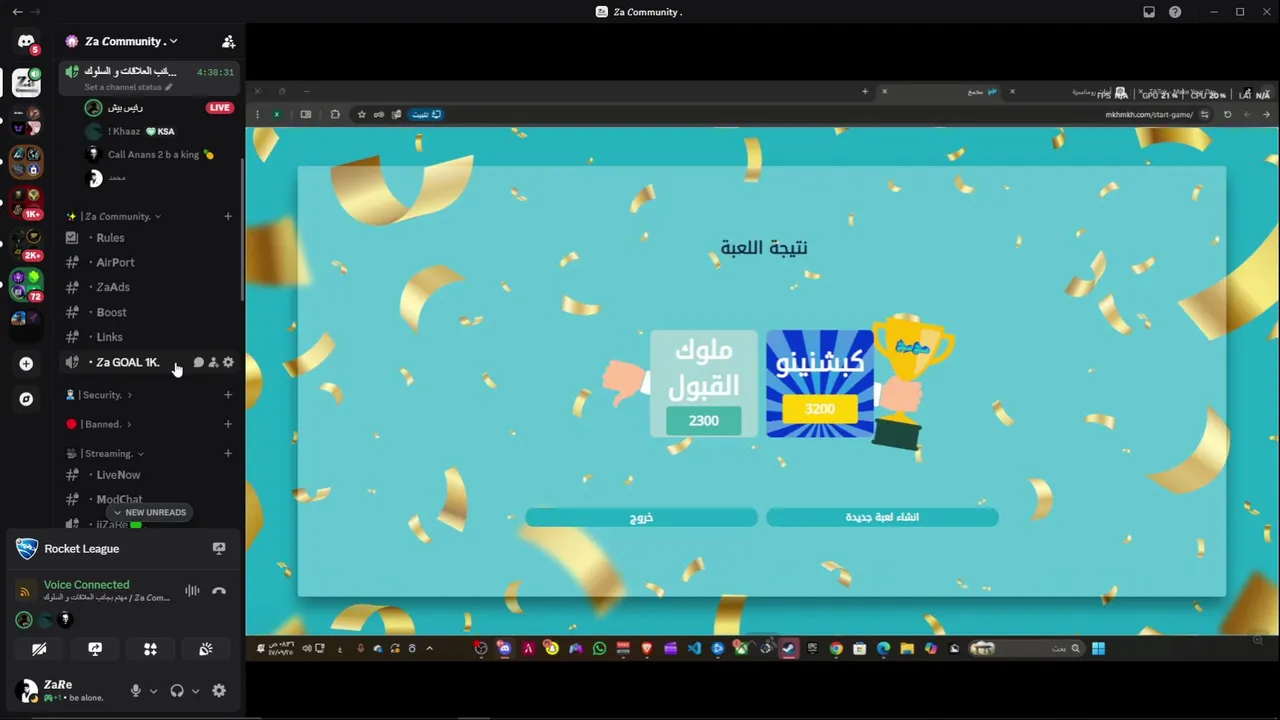Open the server folder with 2K+ badge

[x=26, y=243]
